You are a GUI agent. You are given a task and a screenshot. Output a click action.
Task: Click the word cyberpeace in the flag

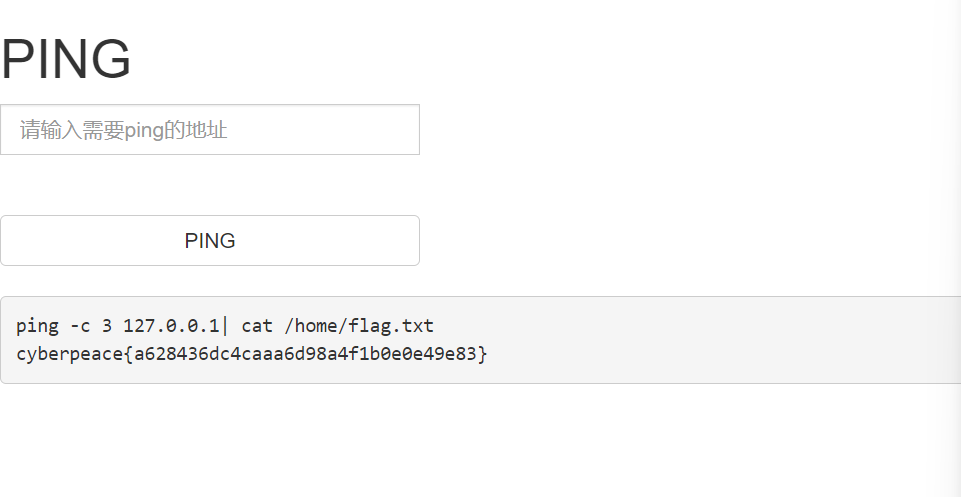click(x=69, y=354)
